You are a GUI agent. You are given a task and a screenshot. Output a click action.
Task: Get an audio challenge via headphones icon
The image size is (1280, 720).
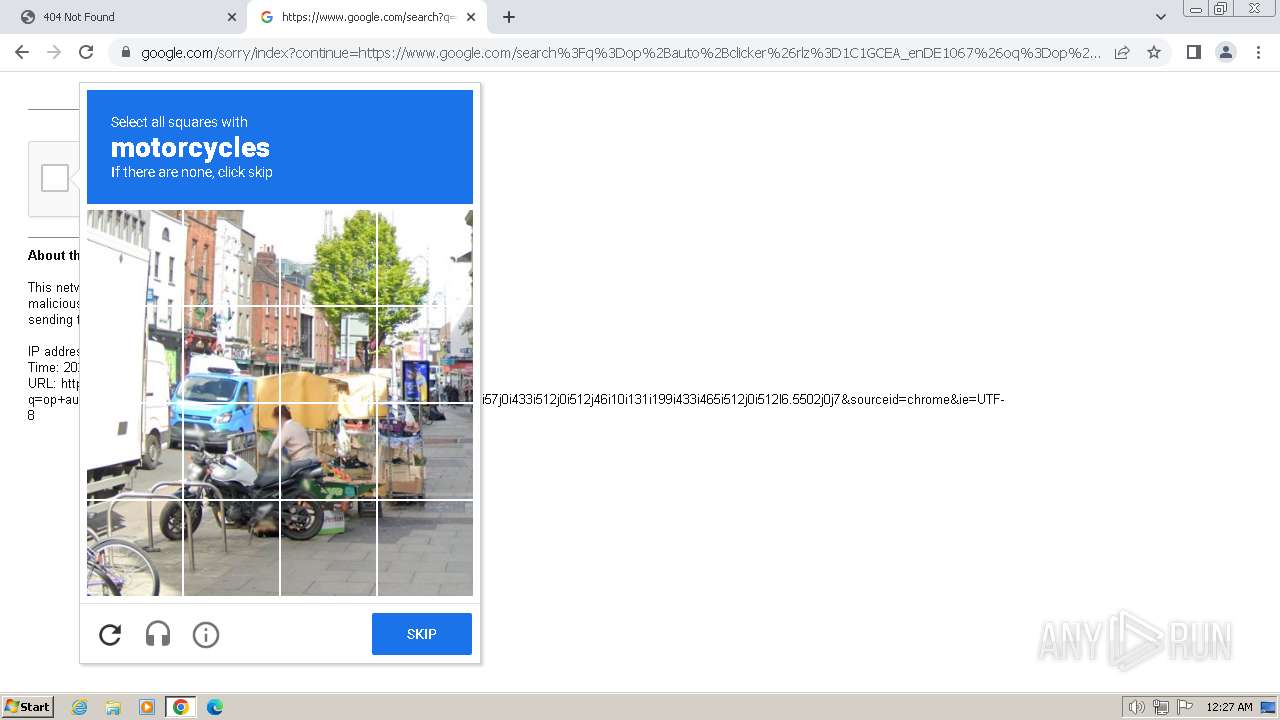(158, 634)
